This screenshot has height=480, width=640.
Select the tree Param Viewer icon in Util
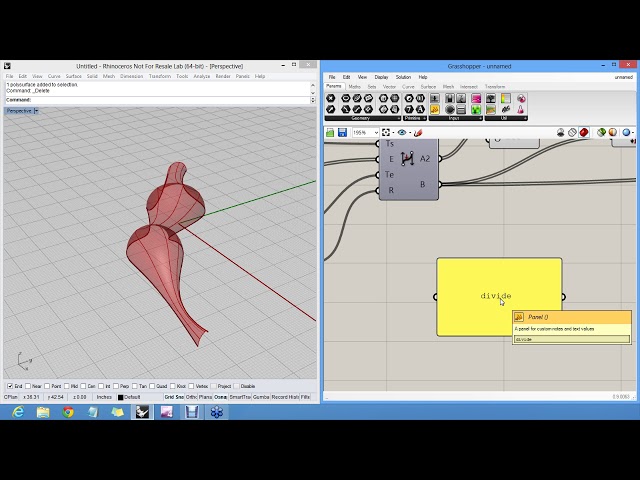491,98
